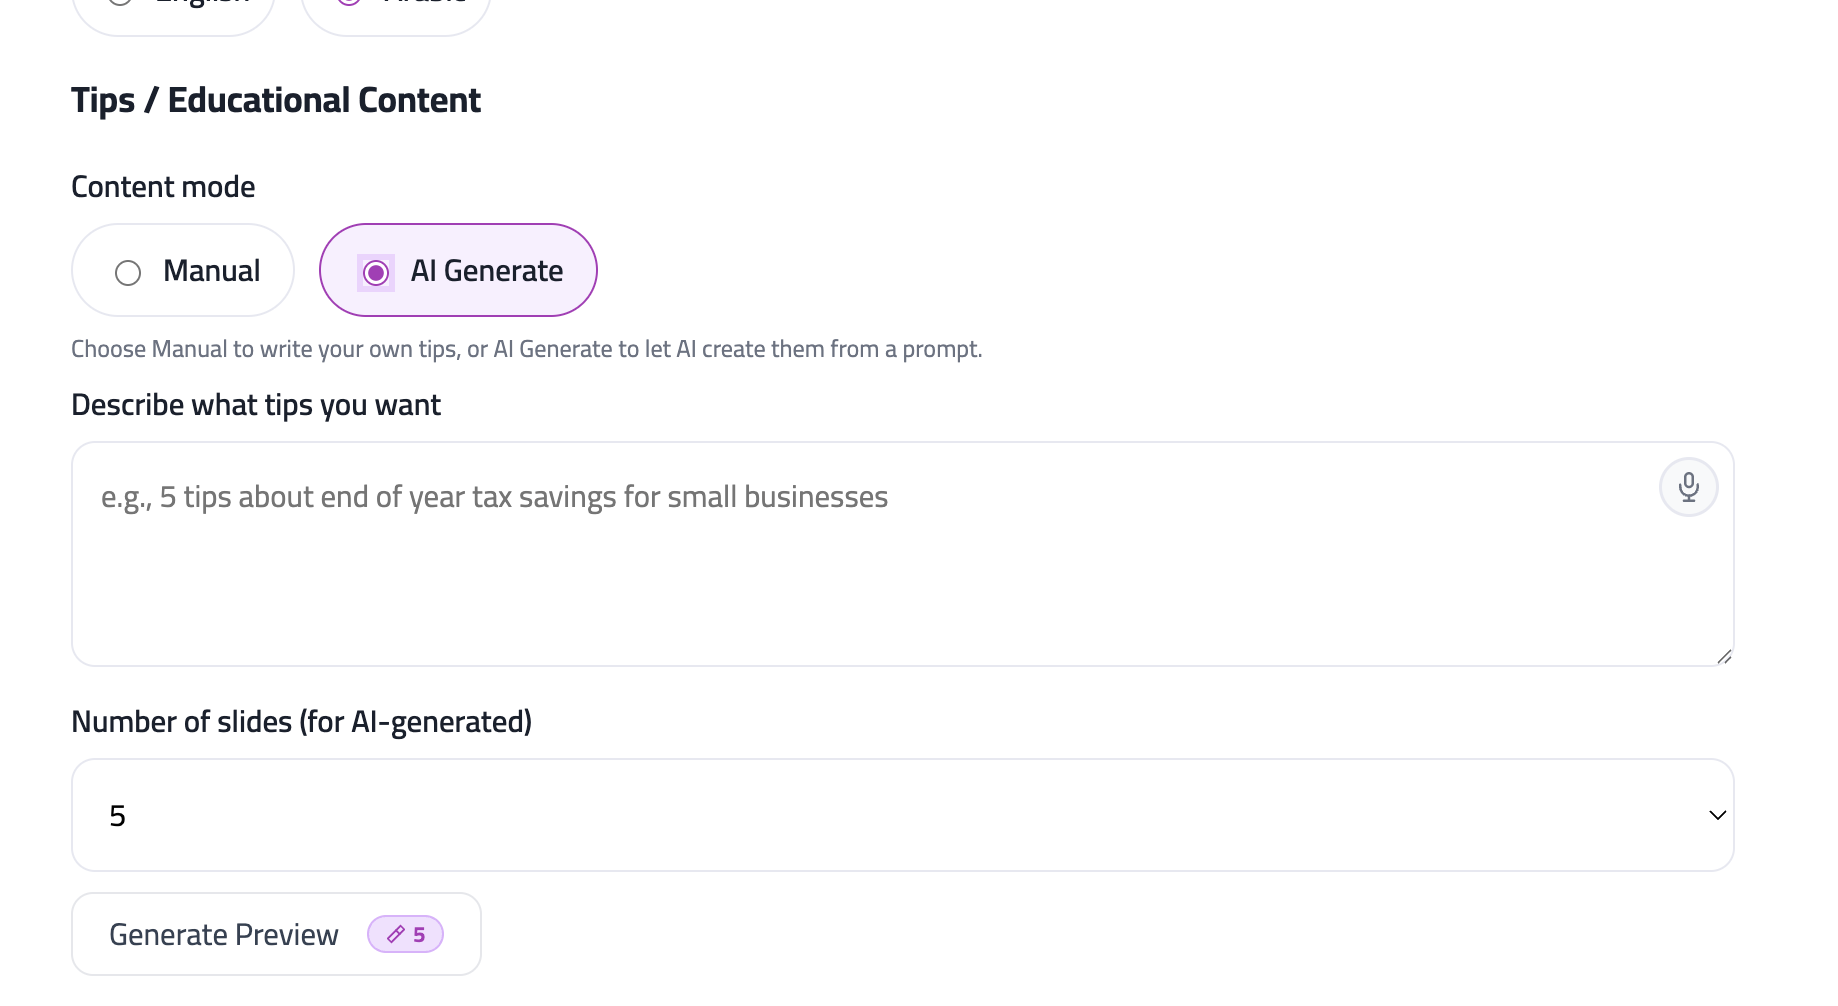Select the Manual pill option

[x=182, y=271]
